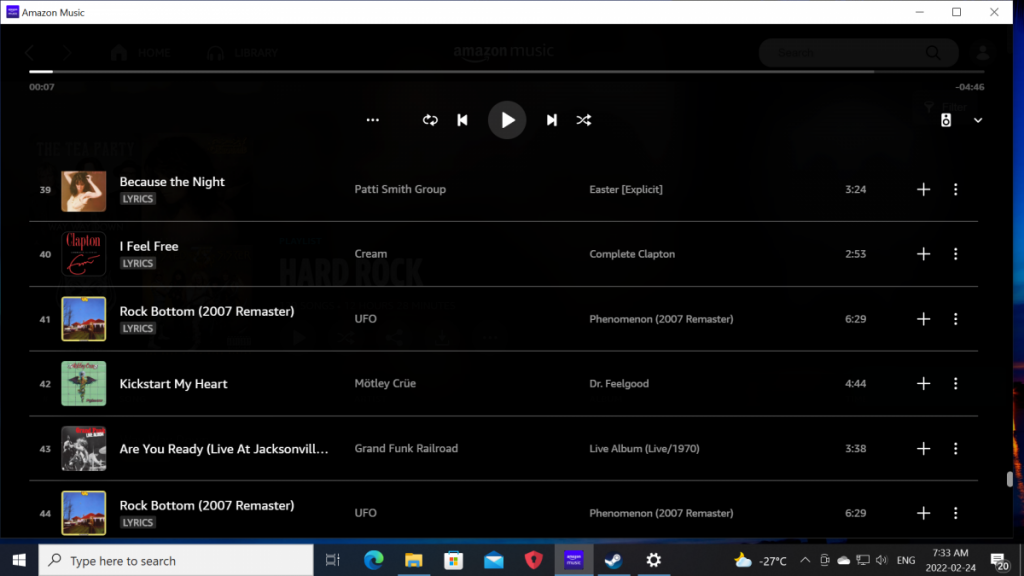Add Are You Ready to library
Viewport: 1024px width, 576px height.
(923, 449)
